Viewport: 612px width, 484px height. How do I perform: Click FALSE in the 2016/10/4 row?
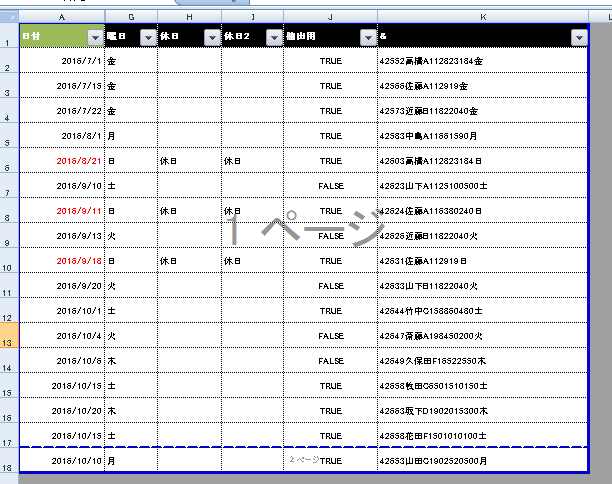coord(331,335)
